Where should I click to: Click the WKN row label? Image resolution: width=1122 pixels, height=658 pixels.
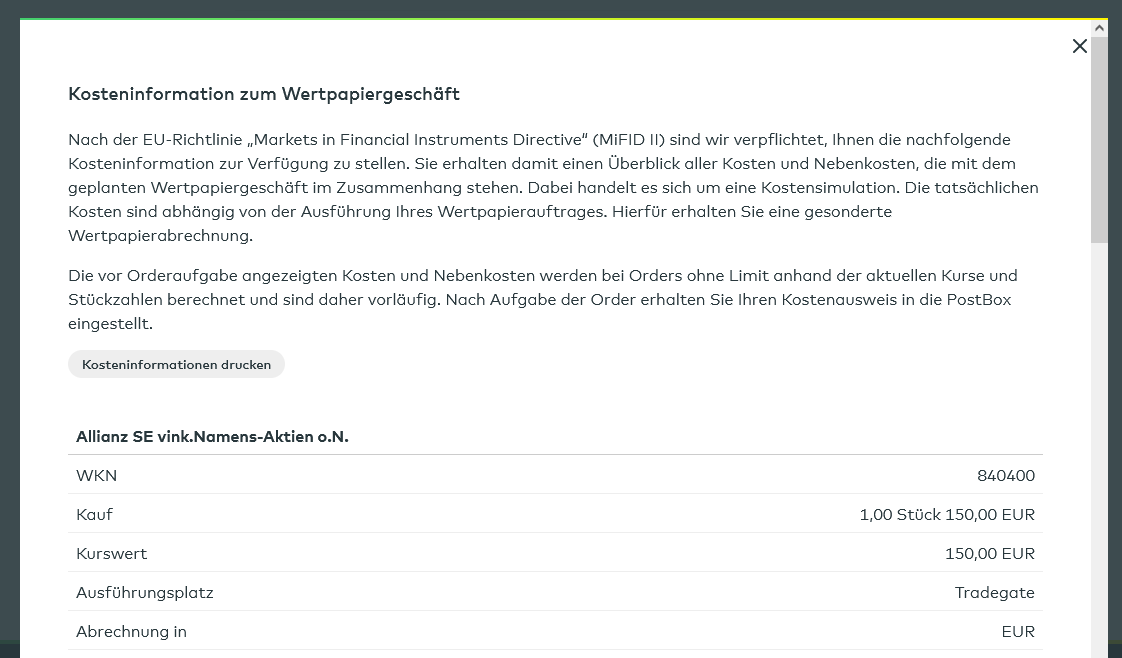pyautogui.click(x=96, y=476)
